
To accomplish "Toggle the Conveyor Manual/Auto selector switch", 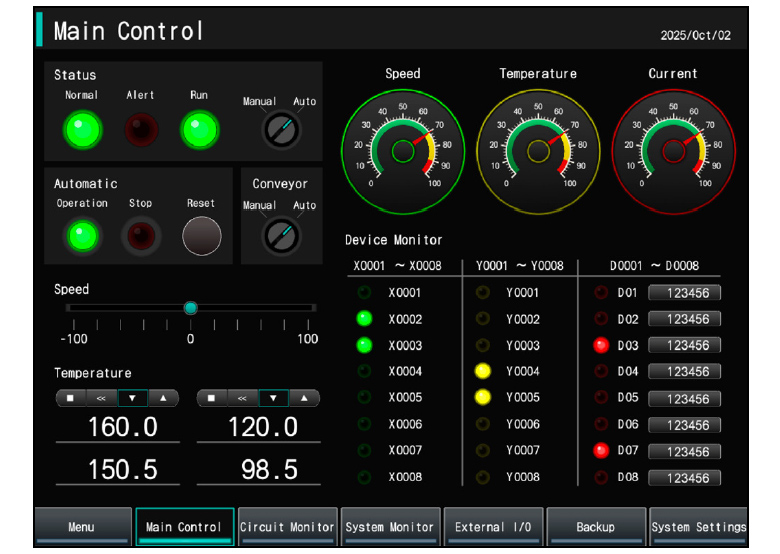I will point(280,235).
